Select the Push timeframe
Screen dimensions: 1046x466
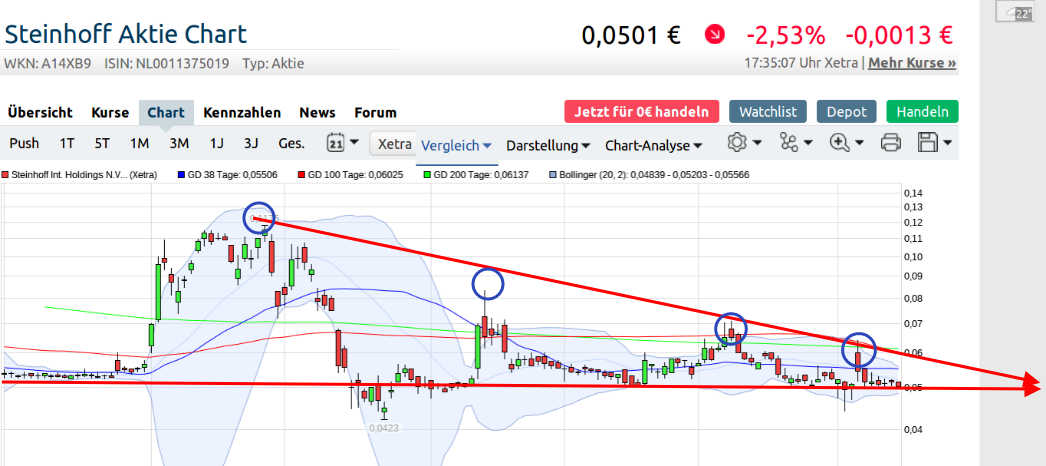[x=24, y=143]
